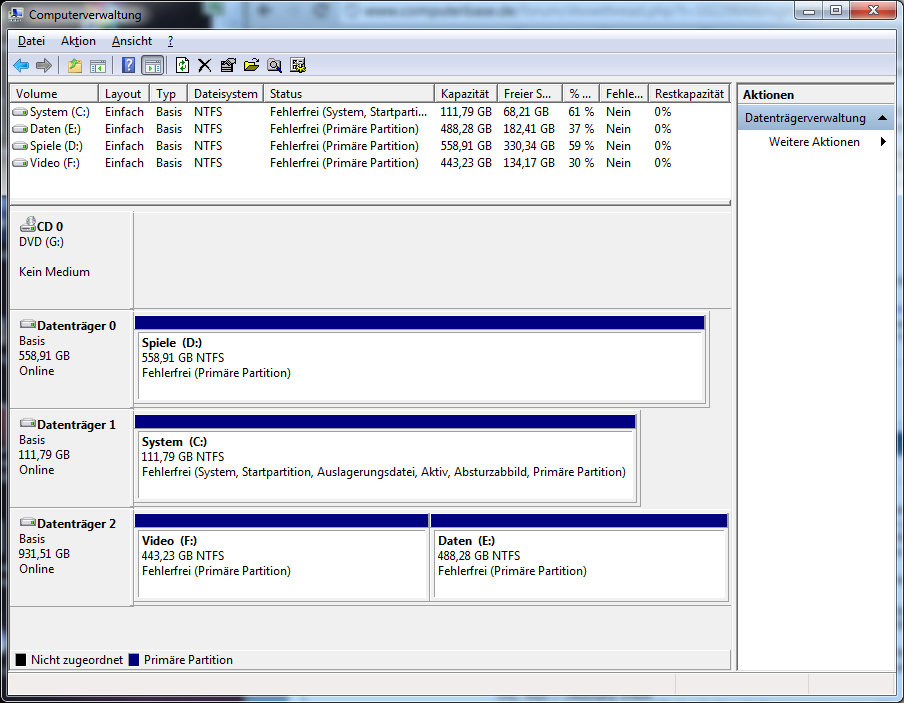Click Weitere Aktionen in the Aktionen pane
Image resolution: width=904 pixels, height=703 pixels.
pyautogui.click(x=814, y=142)
